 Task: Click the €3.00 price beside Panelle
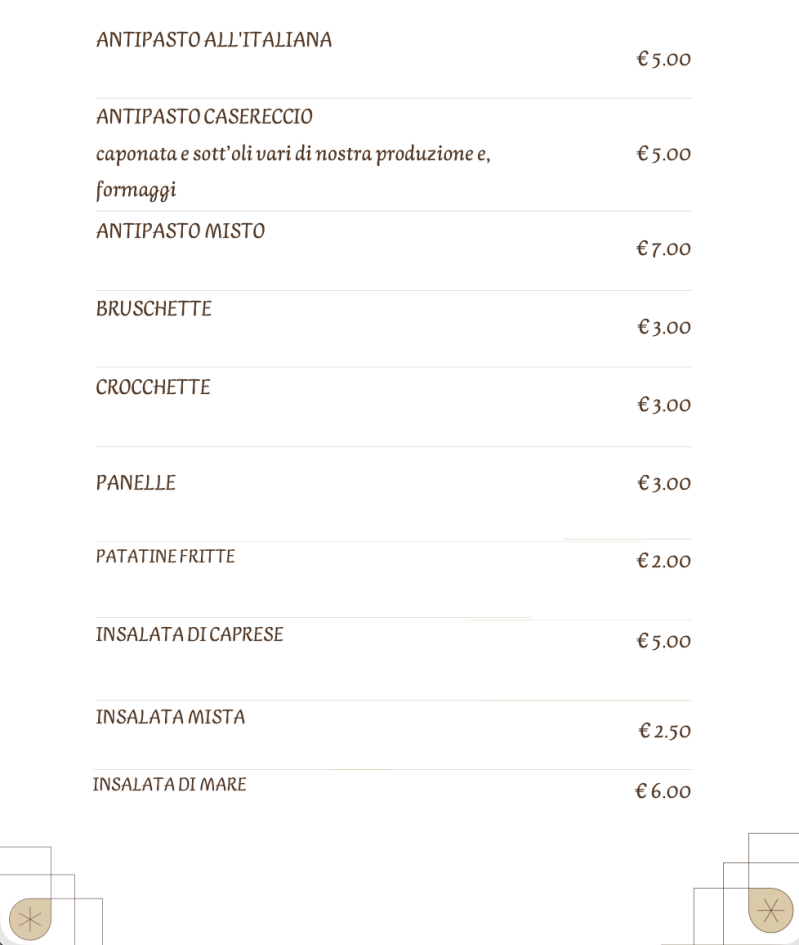tap(663, 483)
